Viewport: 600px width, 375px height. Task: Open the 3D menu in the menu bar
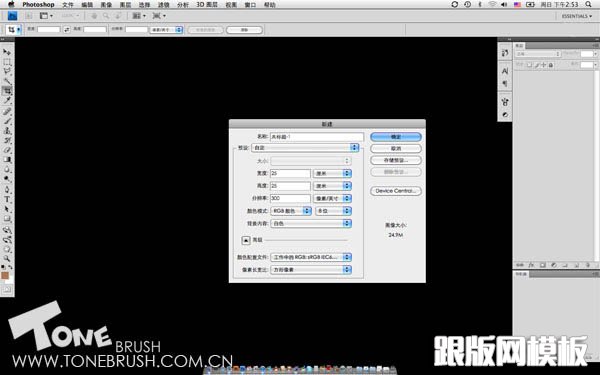point(207,5)
